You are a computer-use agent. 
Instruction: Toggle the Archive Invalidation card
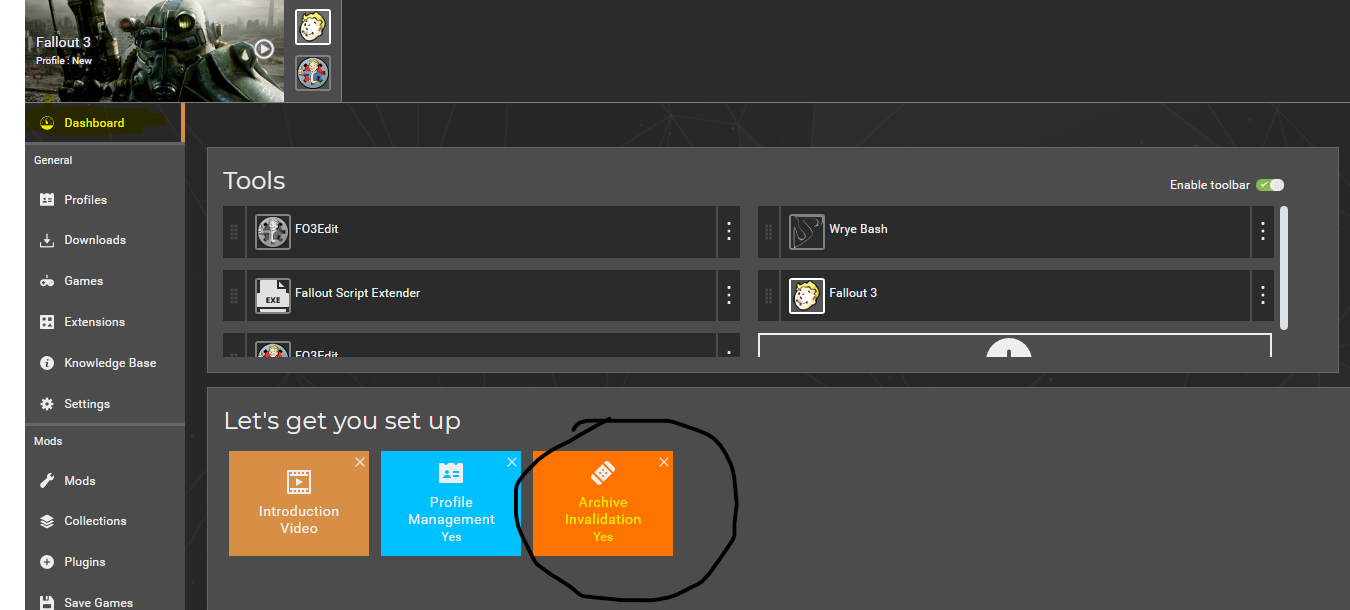603,503
